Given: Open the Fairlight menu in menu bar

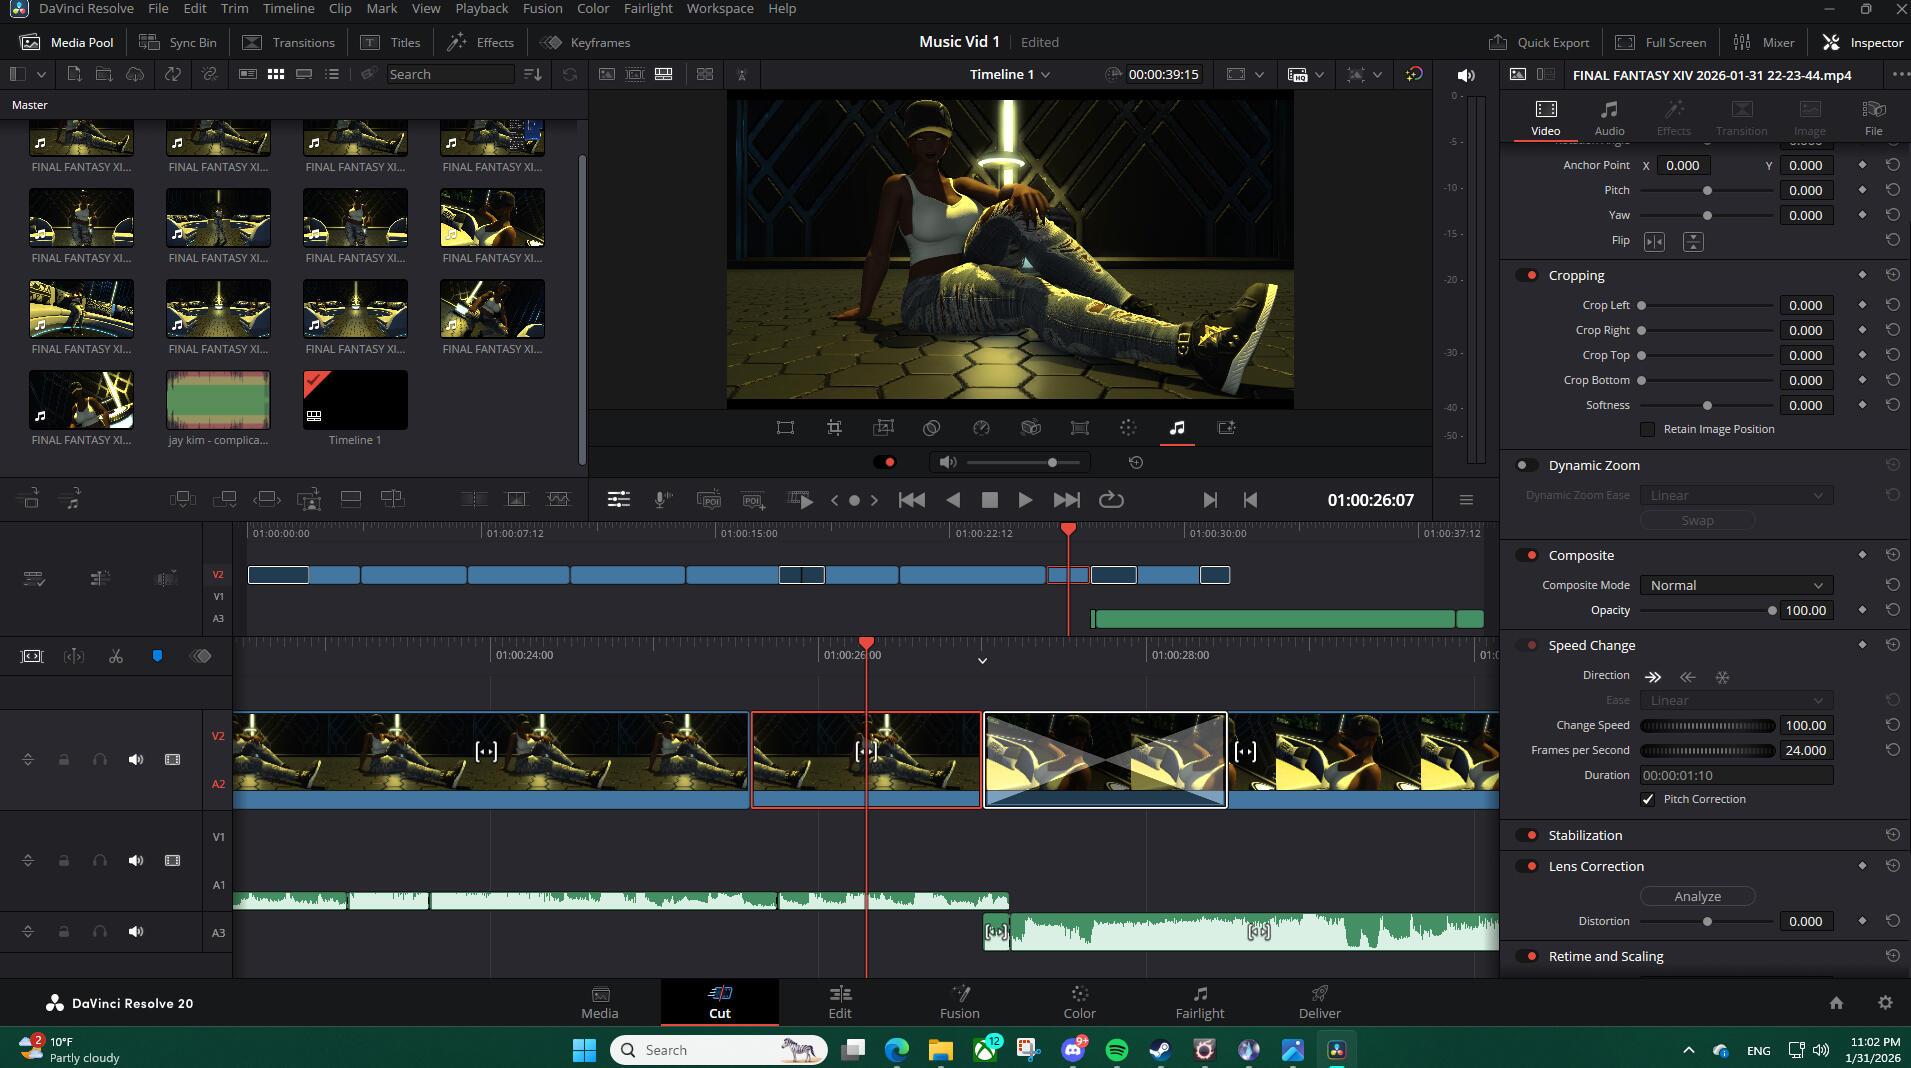Looking at the screenshot, I should click(648, 9).
